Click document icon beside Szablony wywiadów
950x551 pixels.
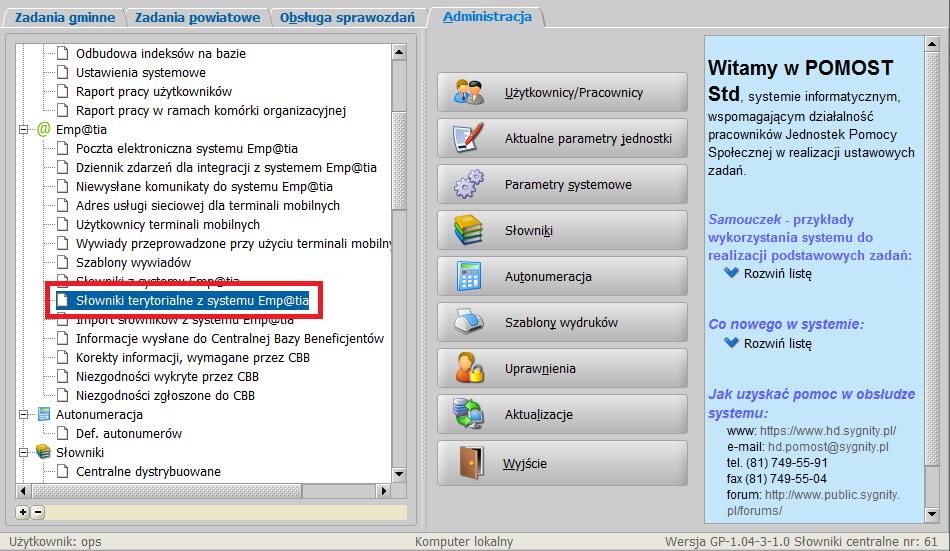click(62, 262)
